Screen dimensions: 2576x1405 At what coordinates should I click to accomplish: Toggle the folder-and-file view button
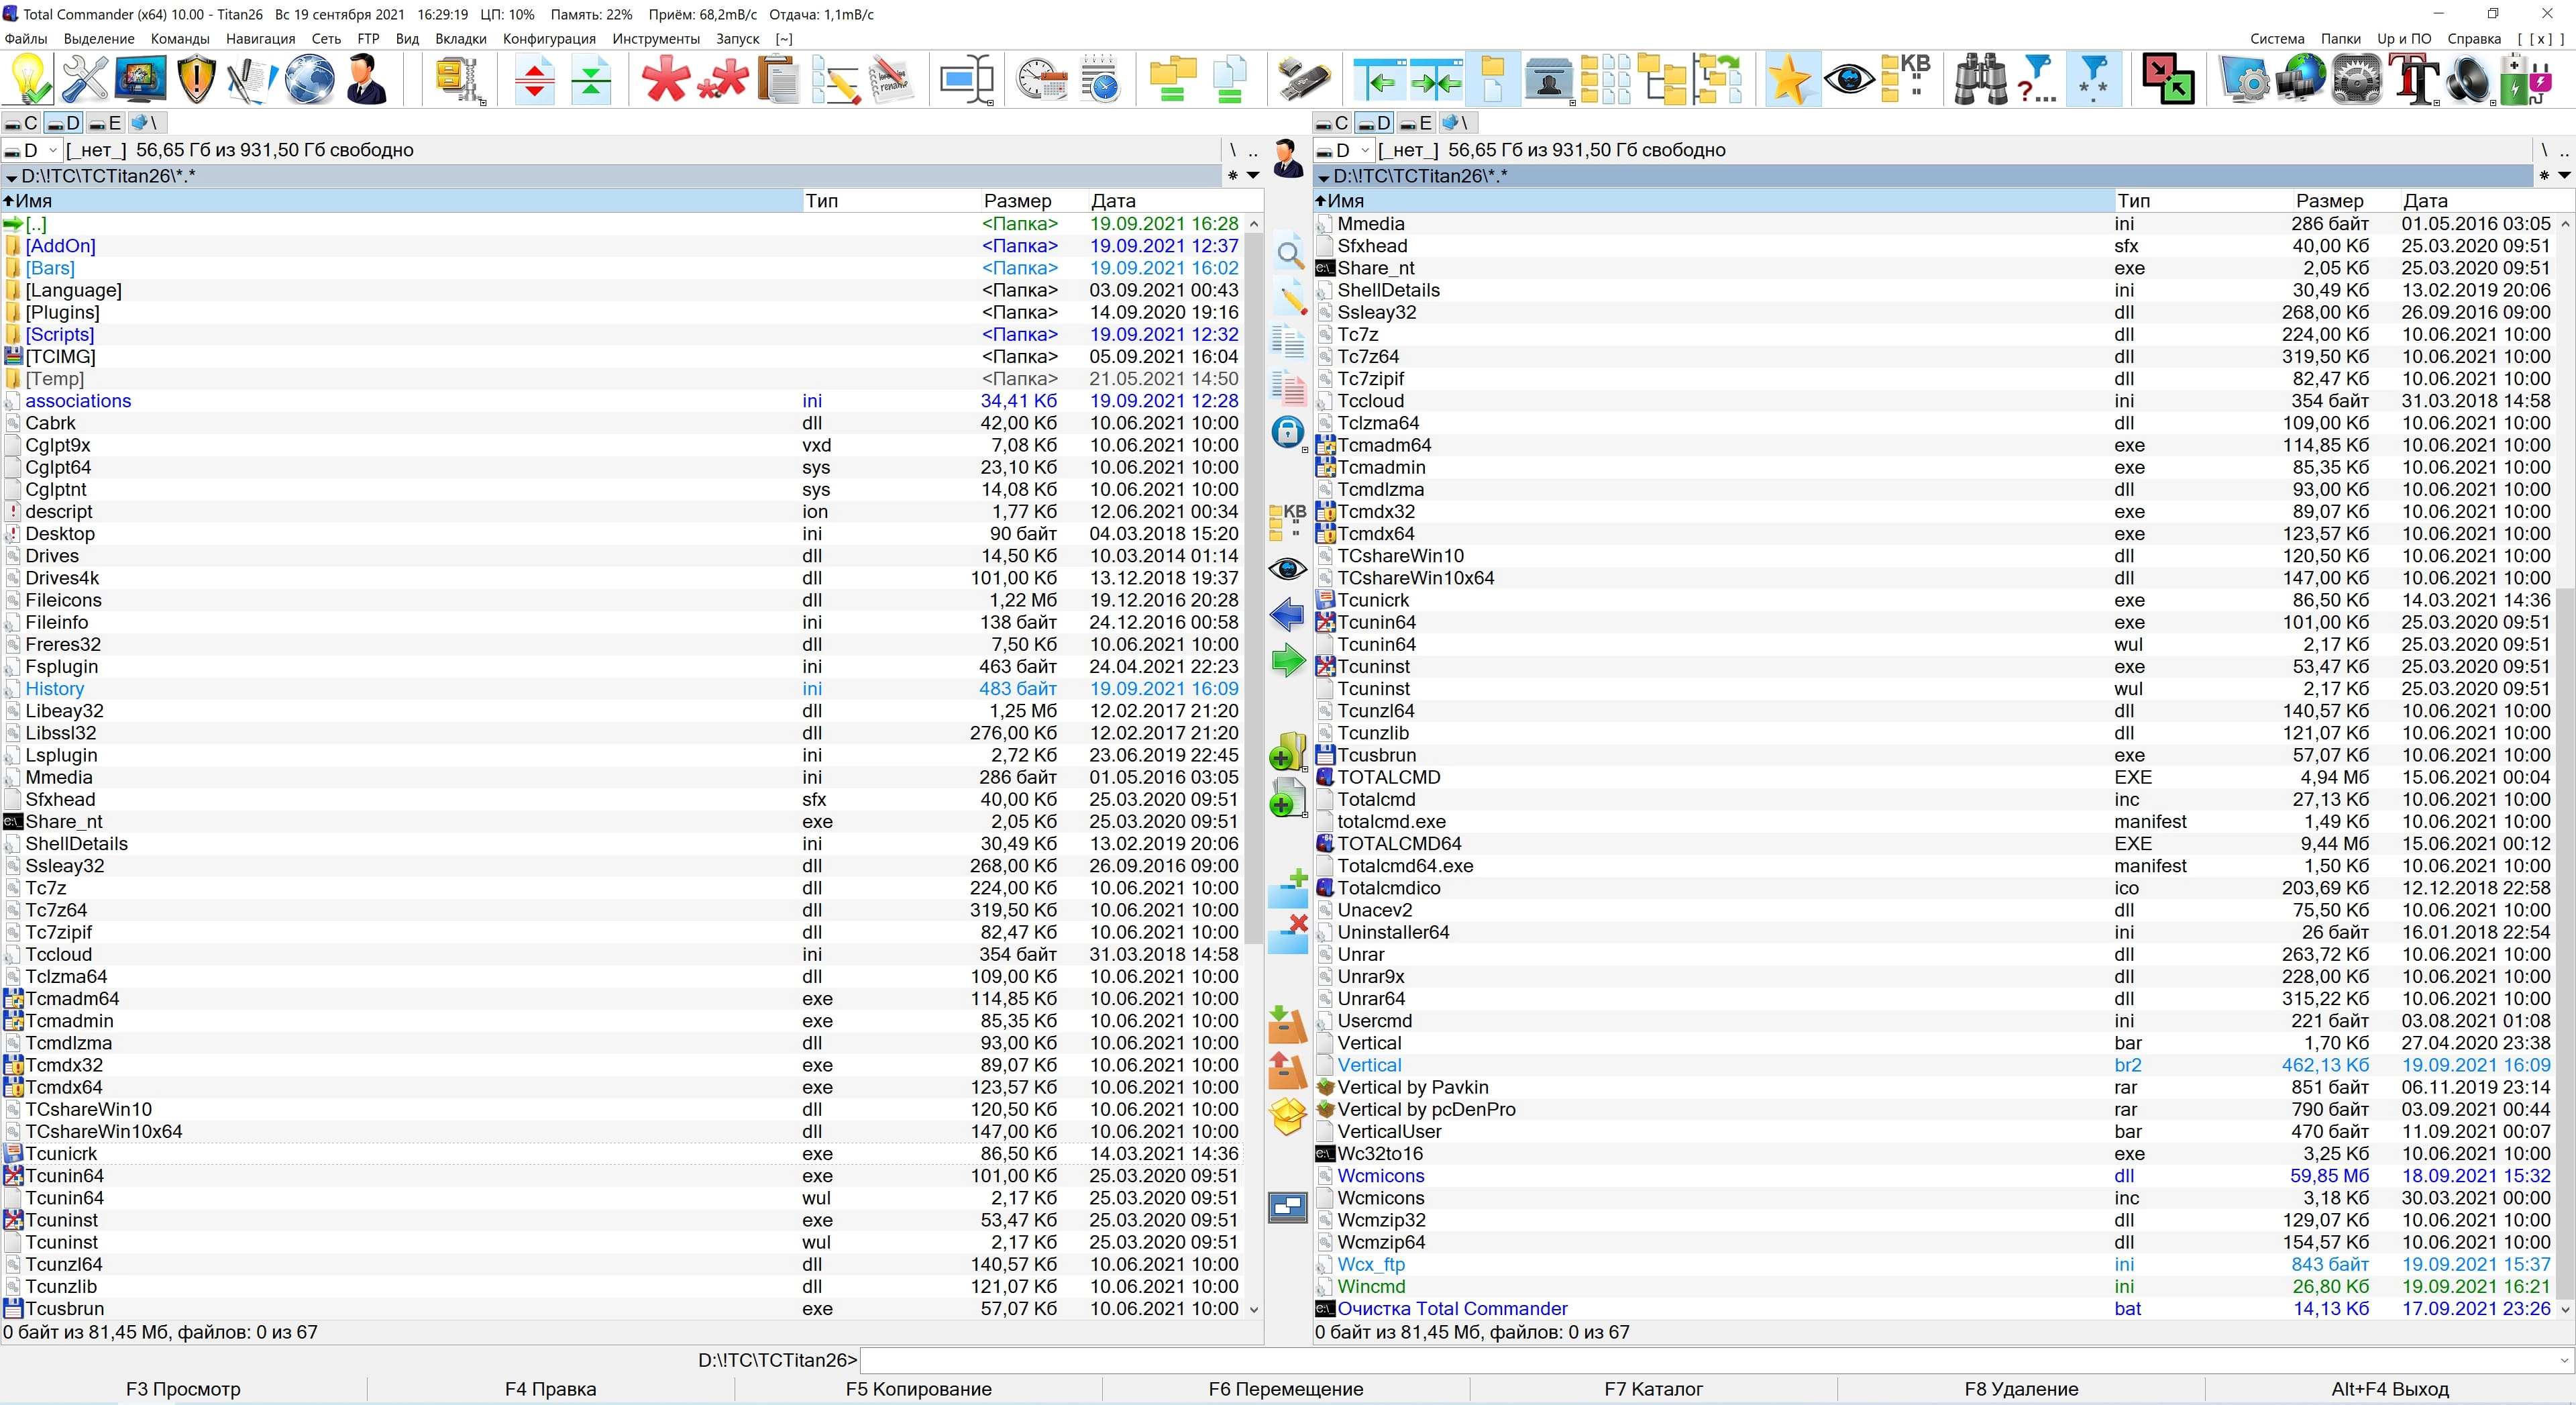[x=1492, y=79]
